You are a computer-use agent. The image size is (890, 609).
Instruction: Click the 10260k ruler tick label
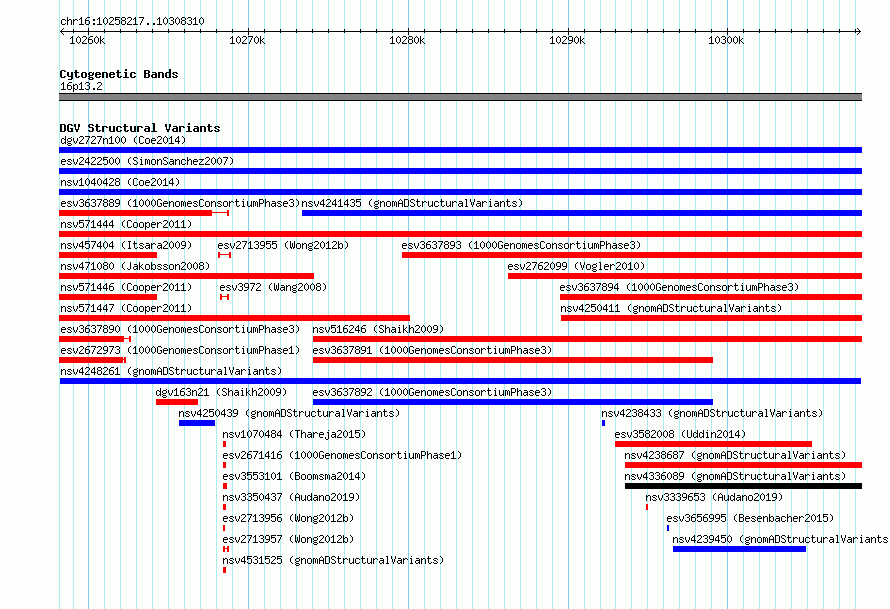(x=87, y=40)
